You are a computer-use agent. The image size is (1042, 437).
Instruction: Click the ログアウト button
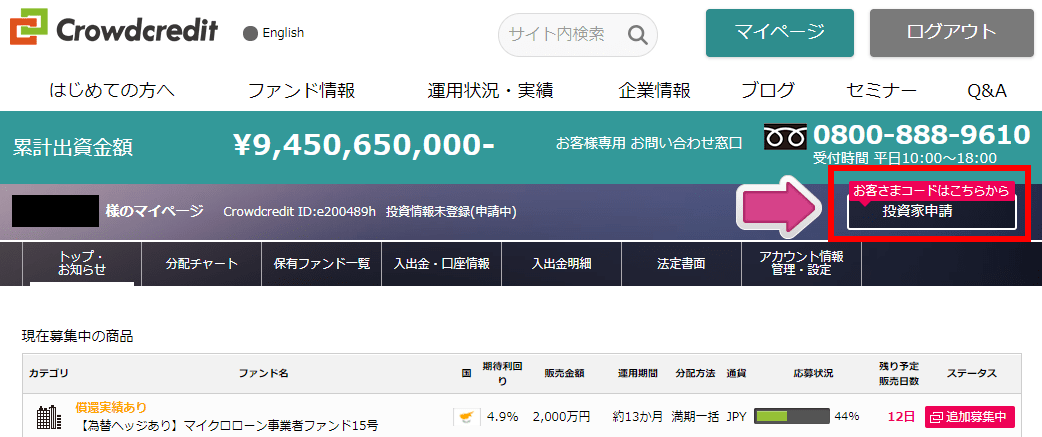(952, 33)
